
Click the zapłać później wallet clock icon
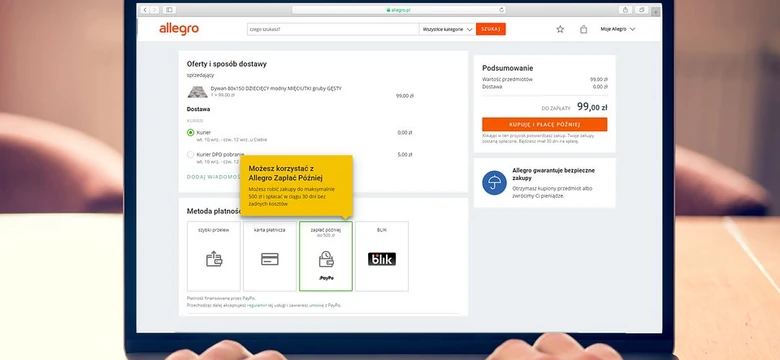pos(326,259)
